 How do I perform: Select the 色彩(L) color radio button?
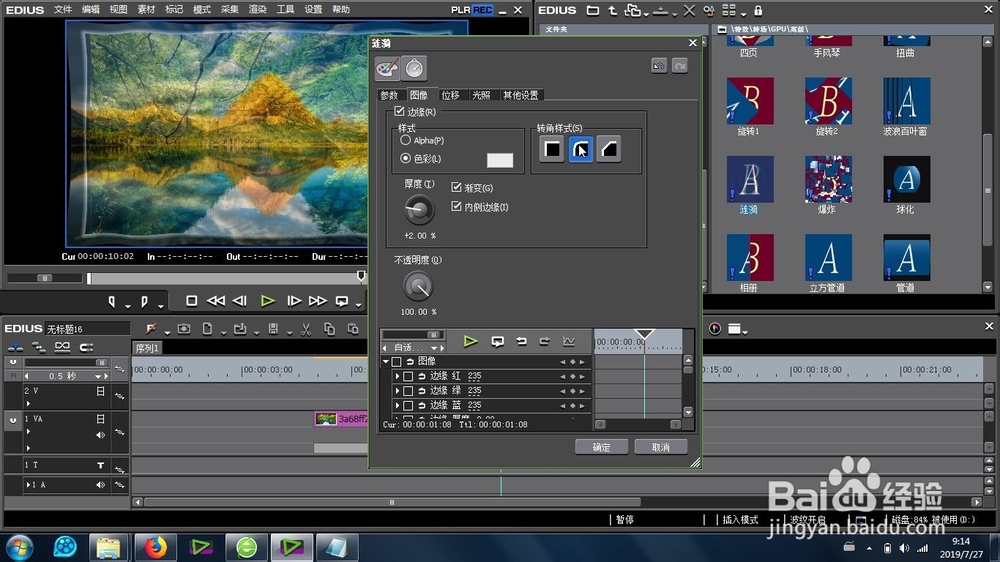click(x=405, y=158)
